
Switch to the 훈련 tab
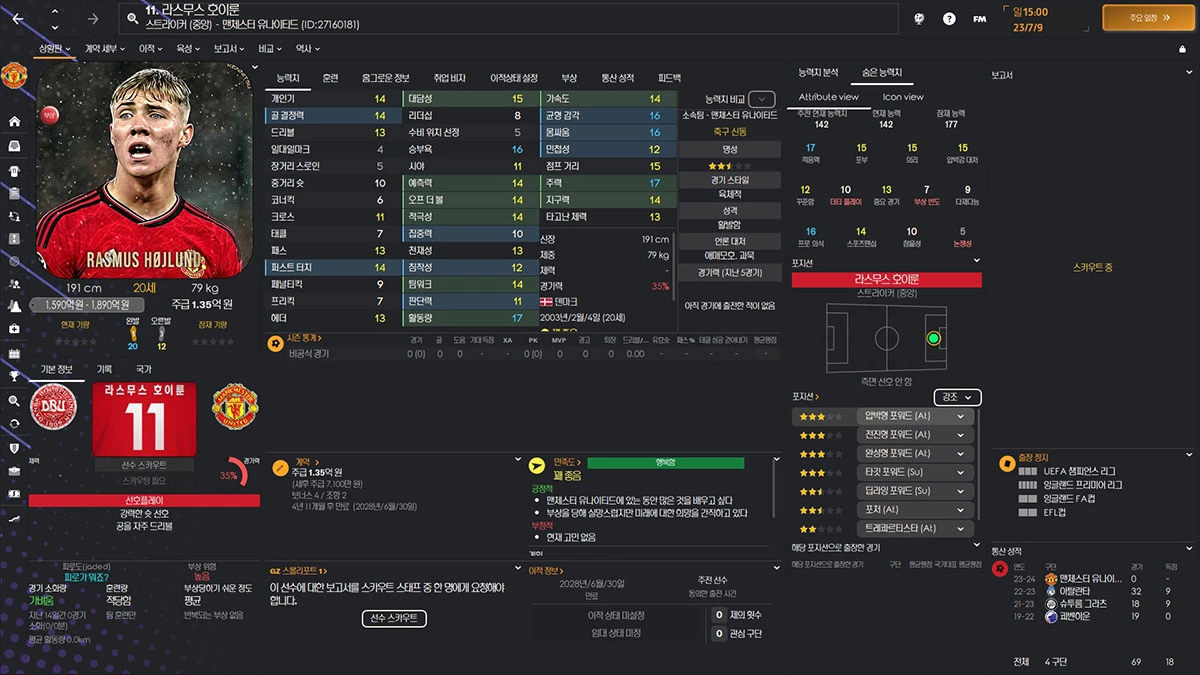330,77
